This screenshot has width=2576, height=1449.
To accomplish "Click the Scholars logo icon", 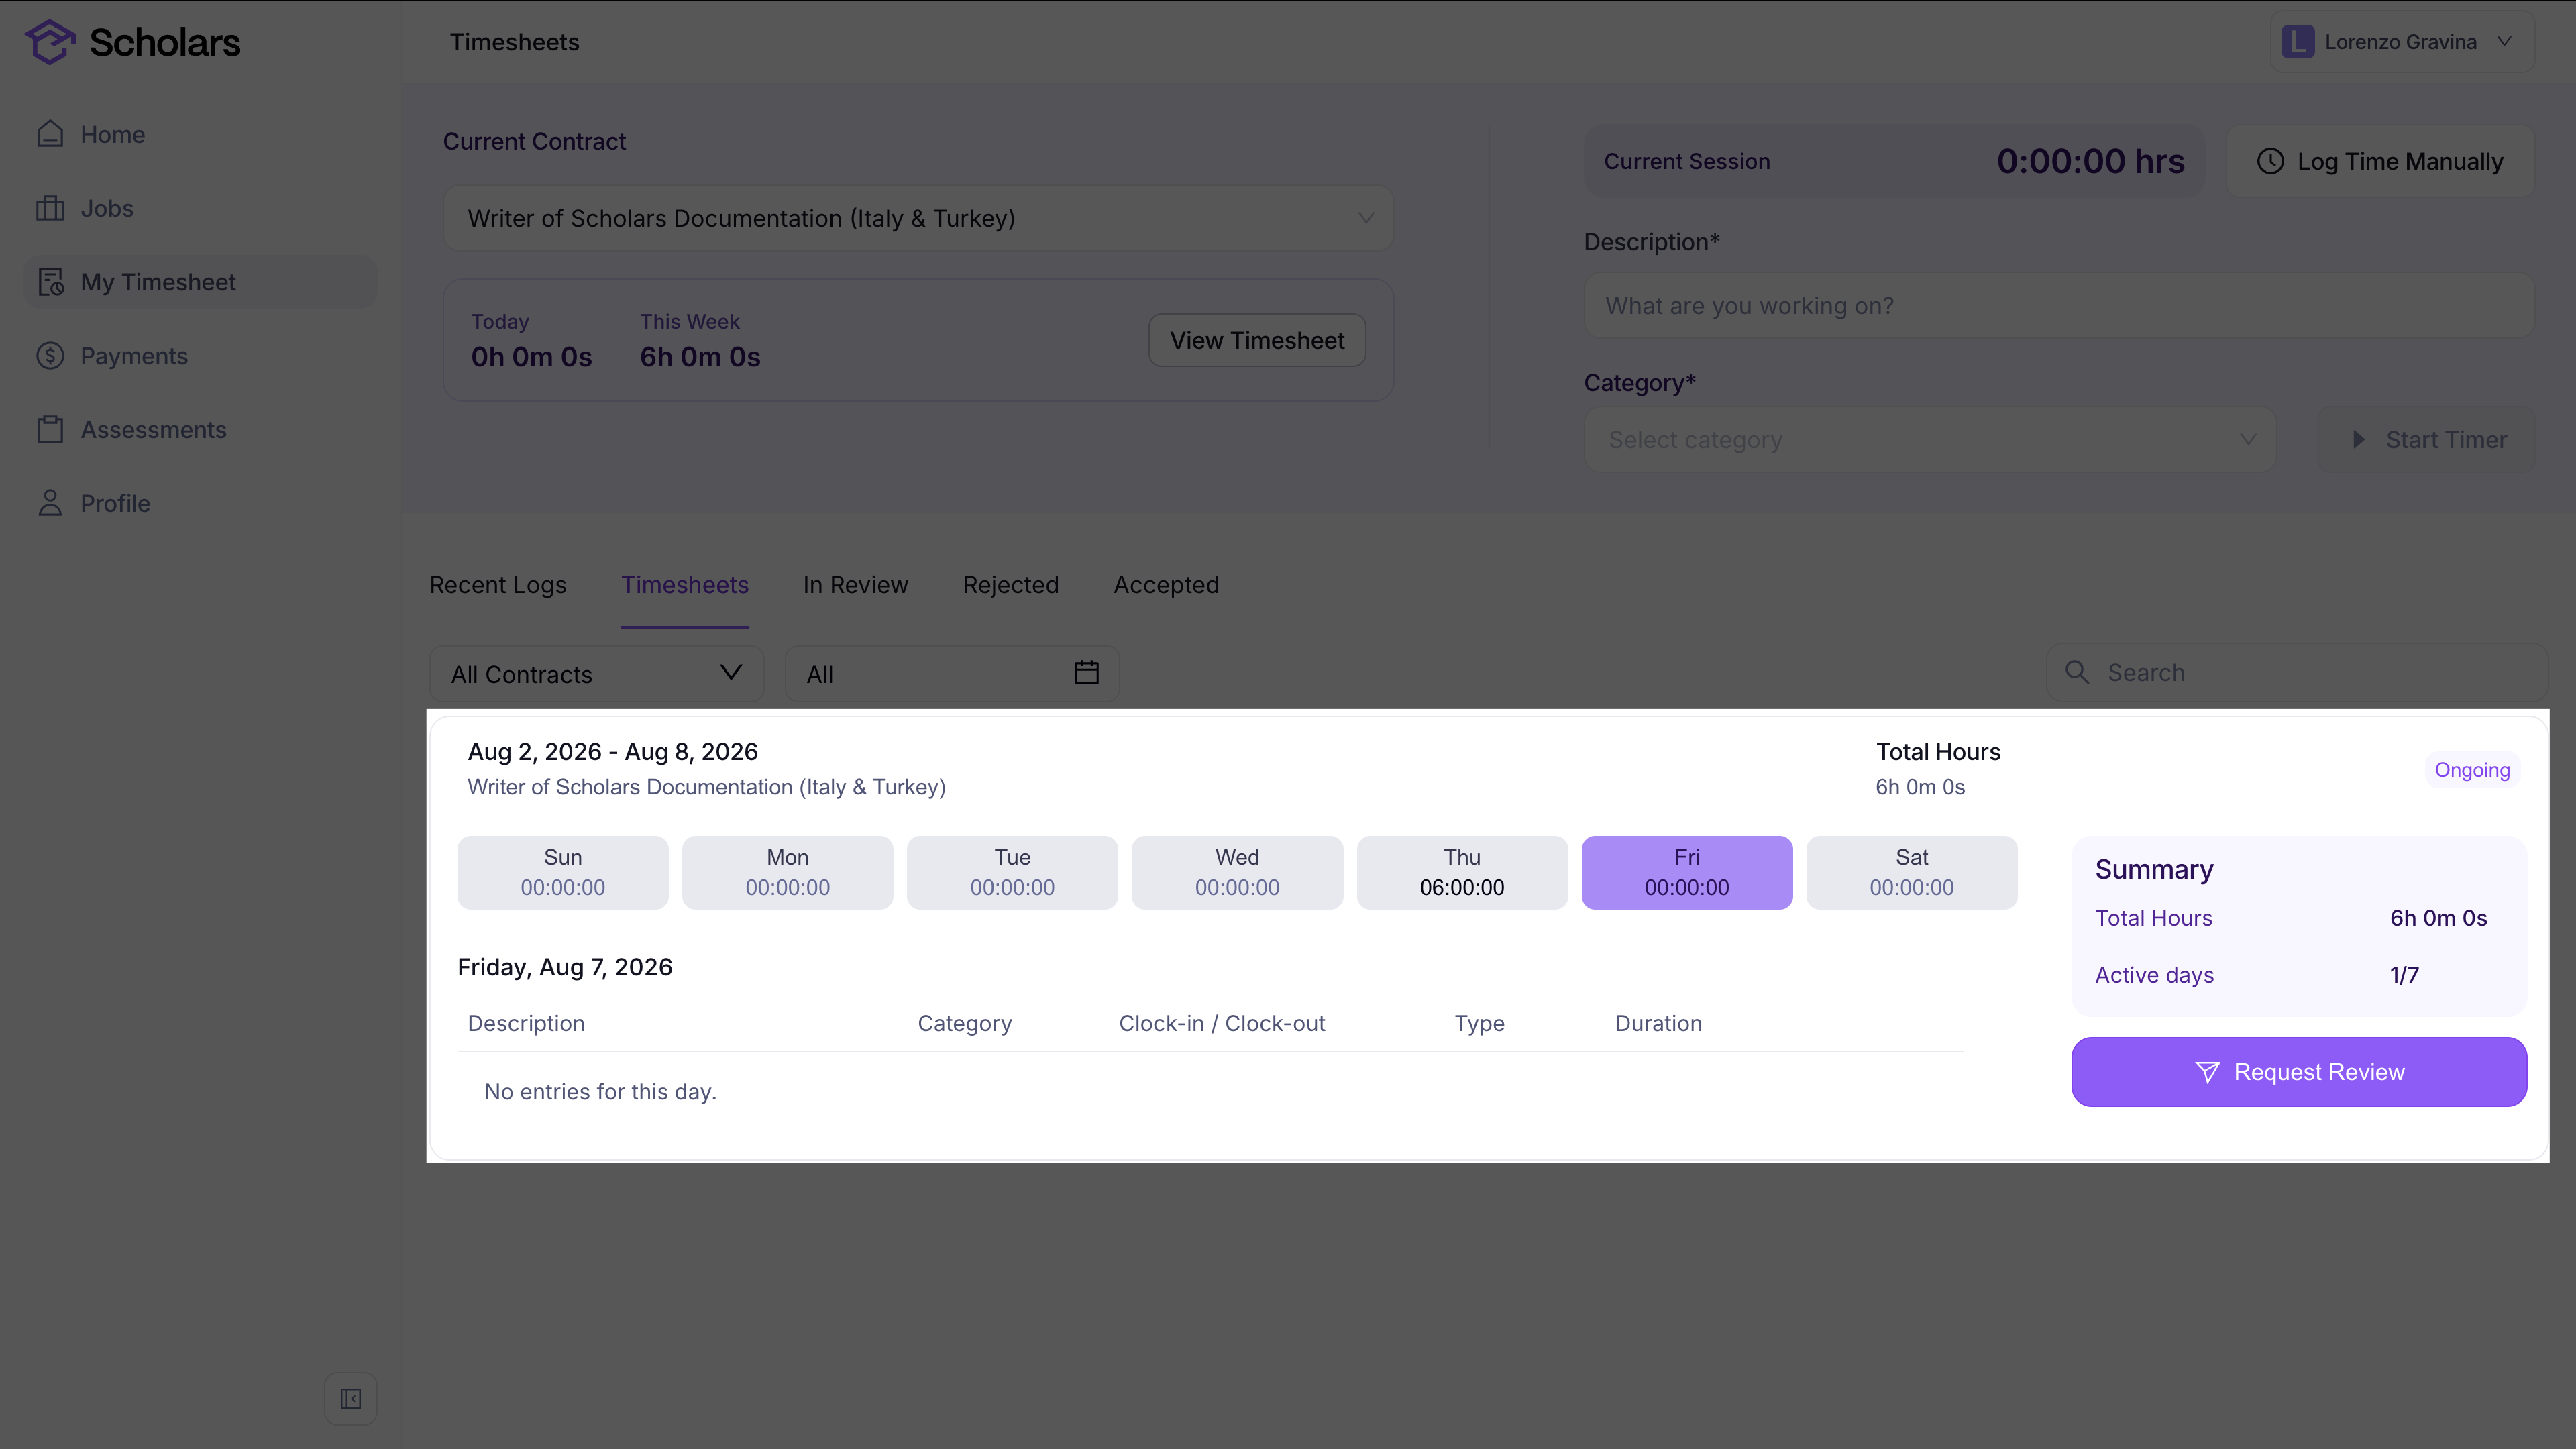I will click(x=50, y=42).
